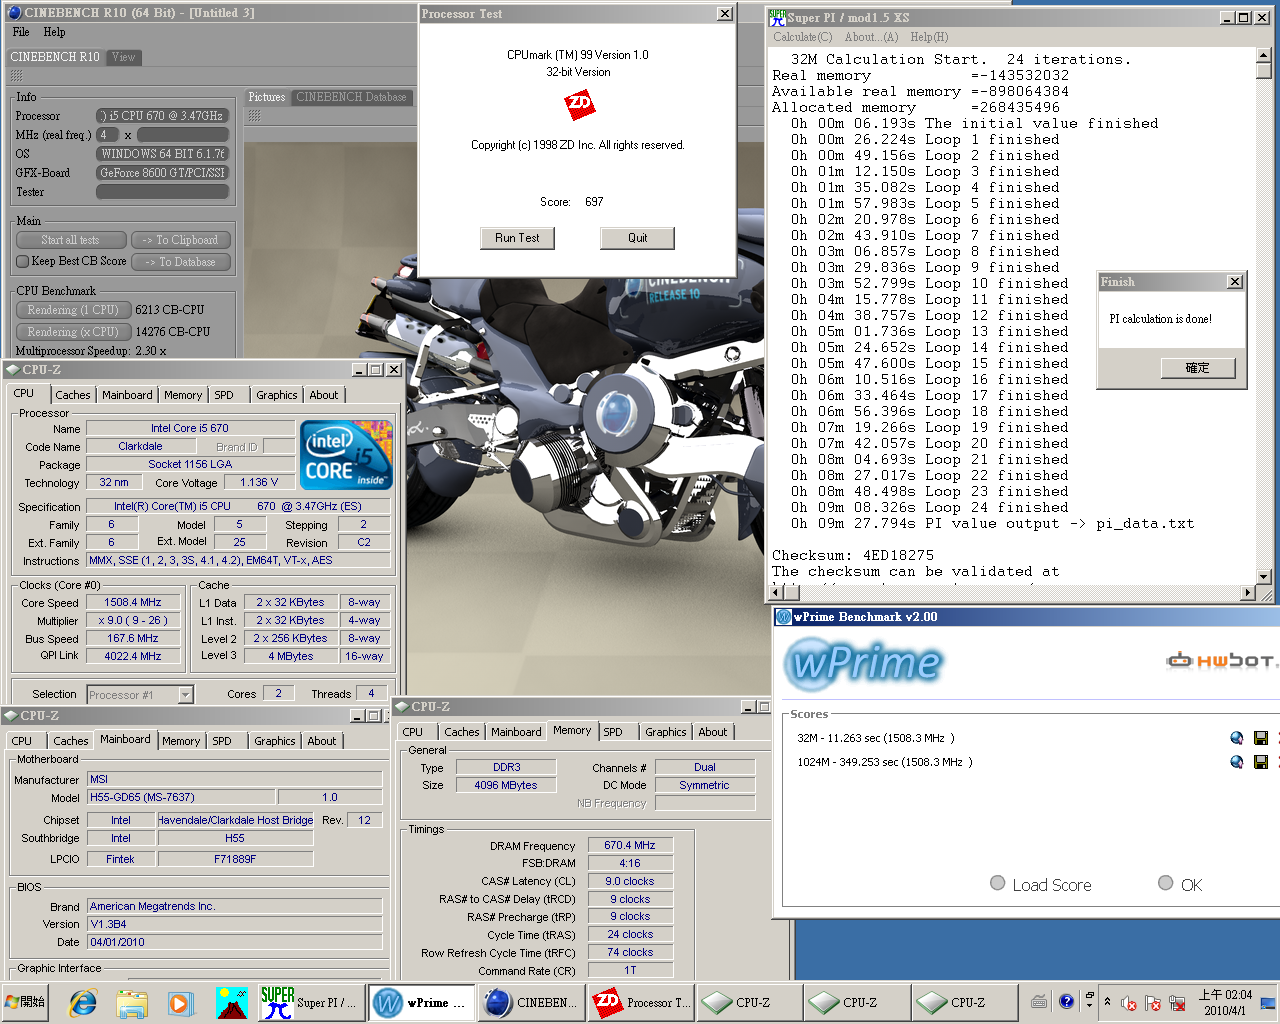1280x1024 pixels.
Task: Click the Processor name field in CINEBENCH
Action: point(163,116)
